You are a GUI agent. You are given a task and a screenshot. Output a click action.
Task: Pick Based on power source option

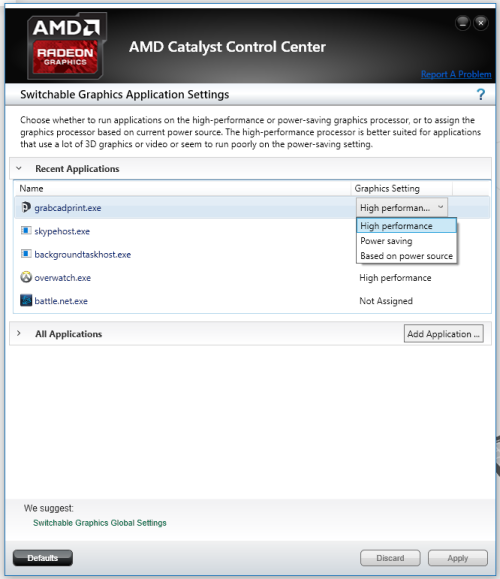[406, 256]
